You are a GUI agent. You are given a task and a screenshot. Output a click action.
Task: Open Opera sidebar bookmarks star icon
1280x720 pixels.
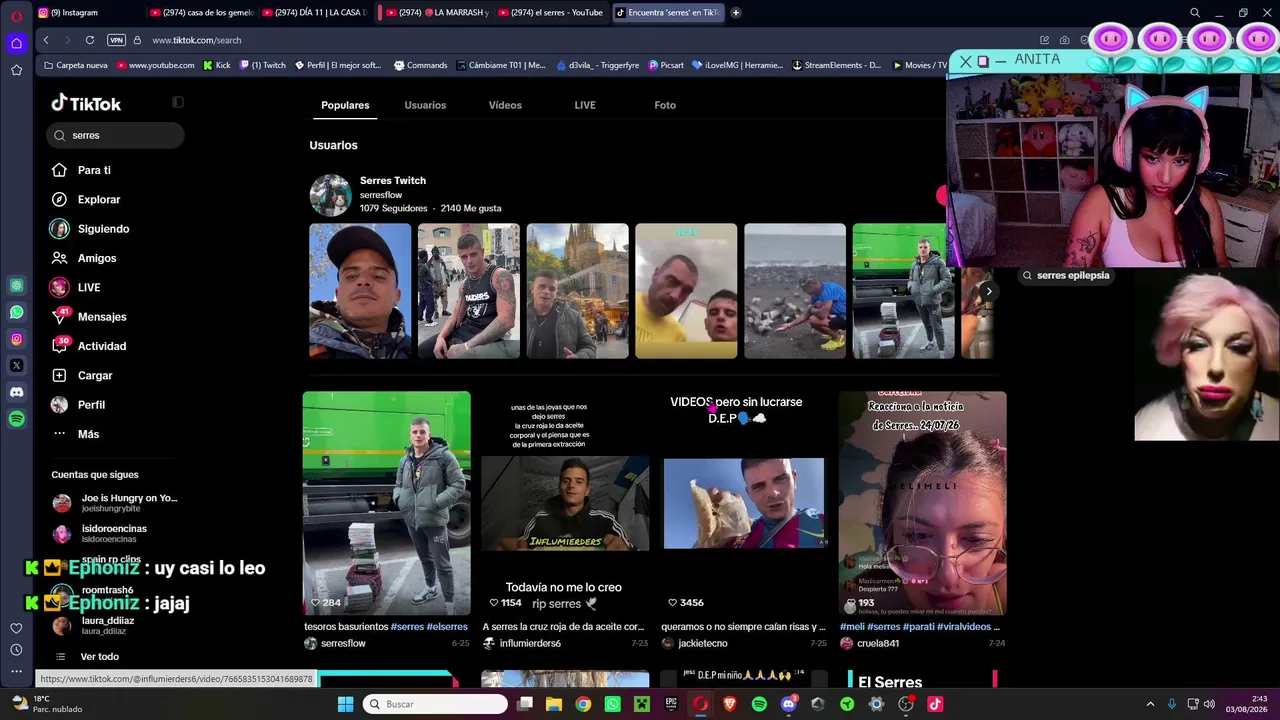[16, 70]
